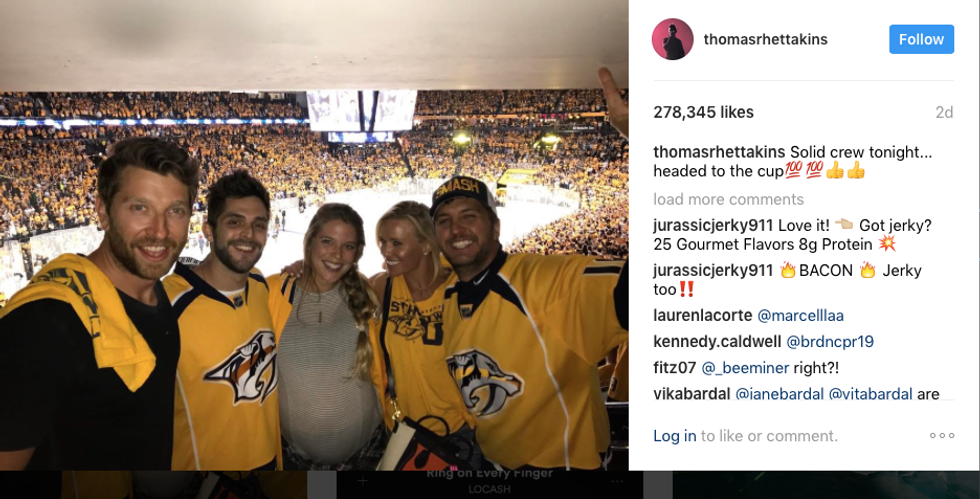Open jurassicjerky911 from the Love it comment
The height and width of the screenshot is (499, 980).
click(713, 225)
